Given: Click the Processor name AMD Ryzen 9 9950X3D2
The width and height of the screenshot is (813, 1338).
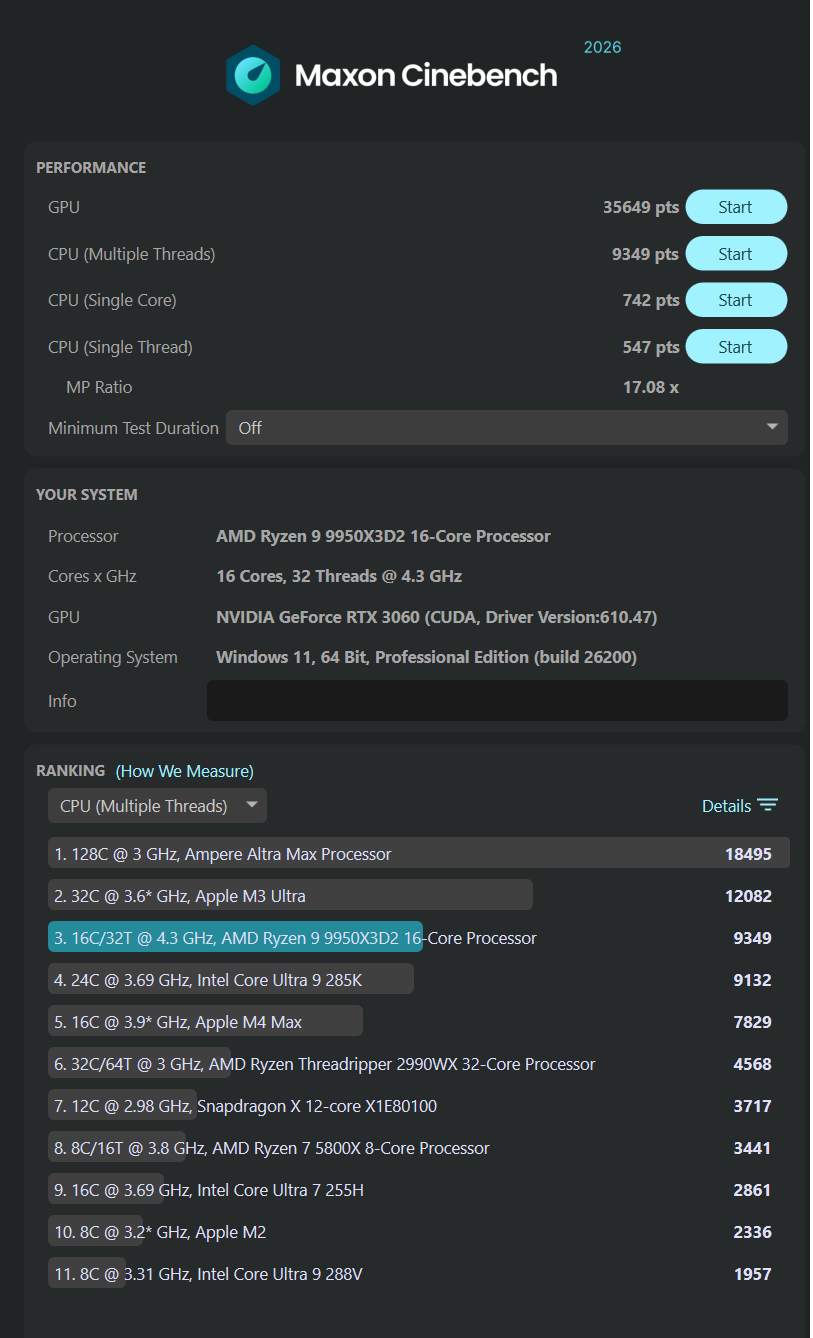Looking at the screenshot, I should point(383,536).
